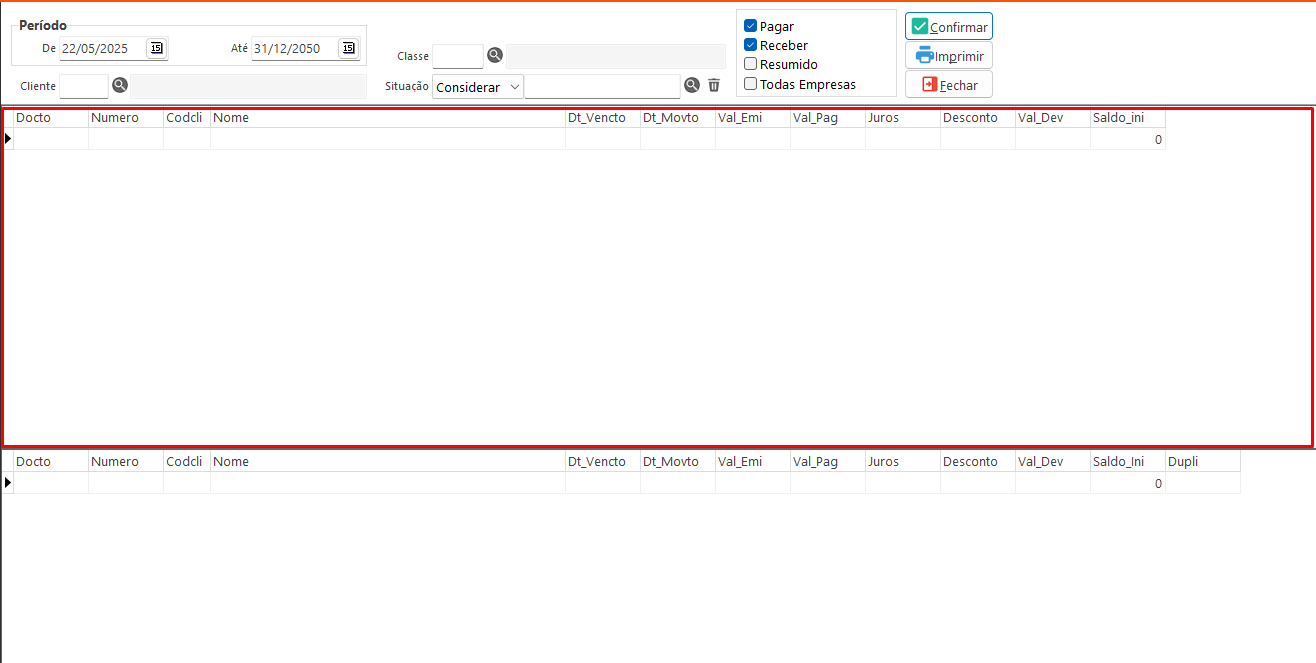
Task: Click the Cliente search magnifier icon
Action: [x=120, y=86]
